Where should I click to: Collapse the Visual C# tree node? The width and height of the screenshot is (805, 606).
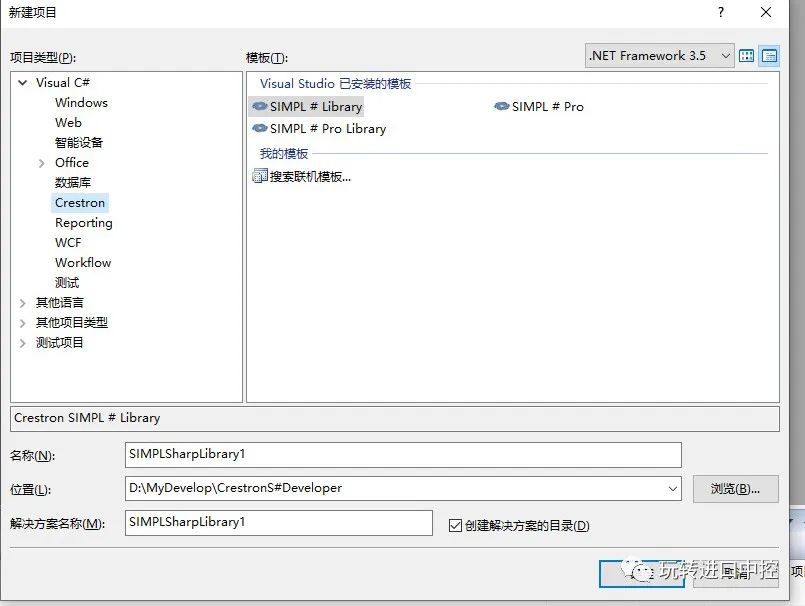pos(23,82)
